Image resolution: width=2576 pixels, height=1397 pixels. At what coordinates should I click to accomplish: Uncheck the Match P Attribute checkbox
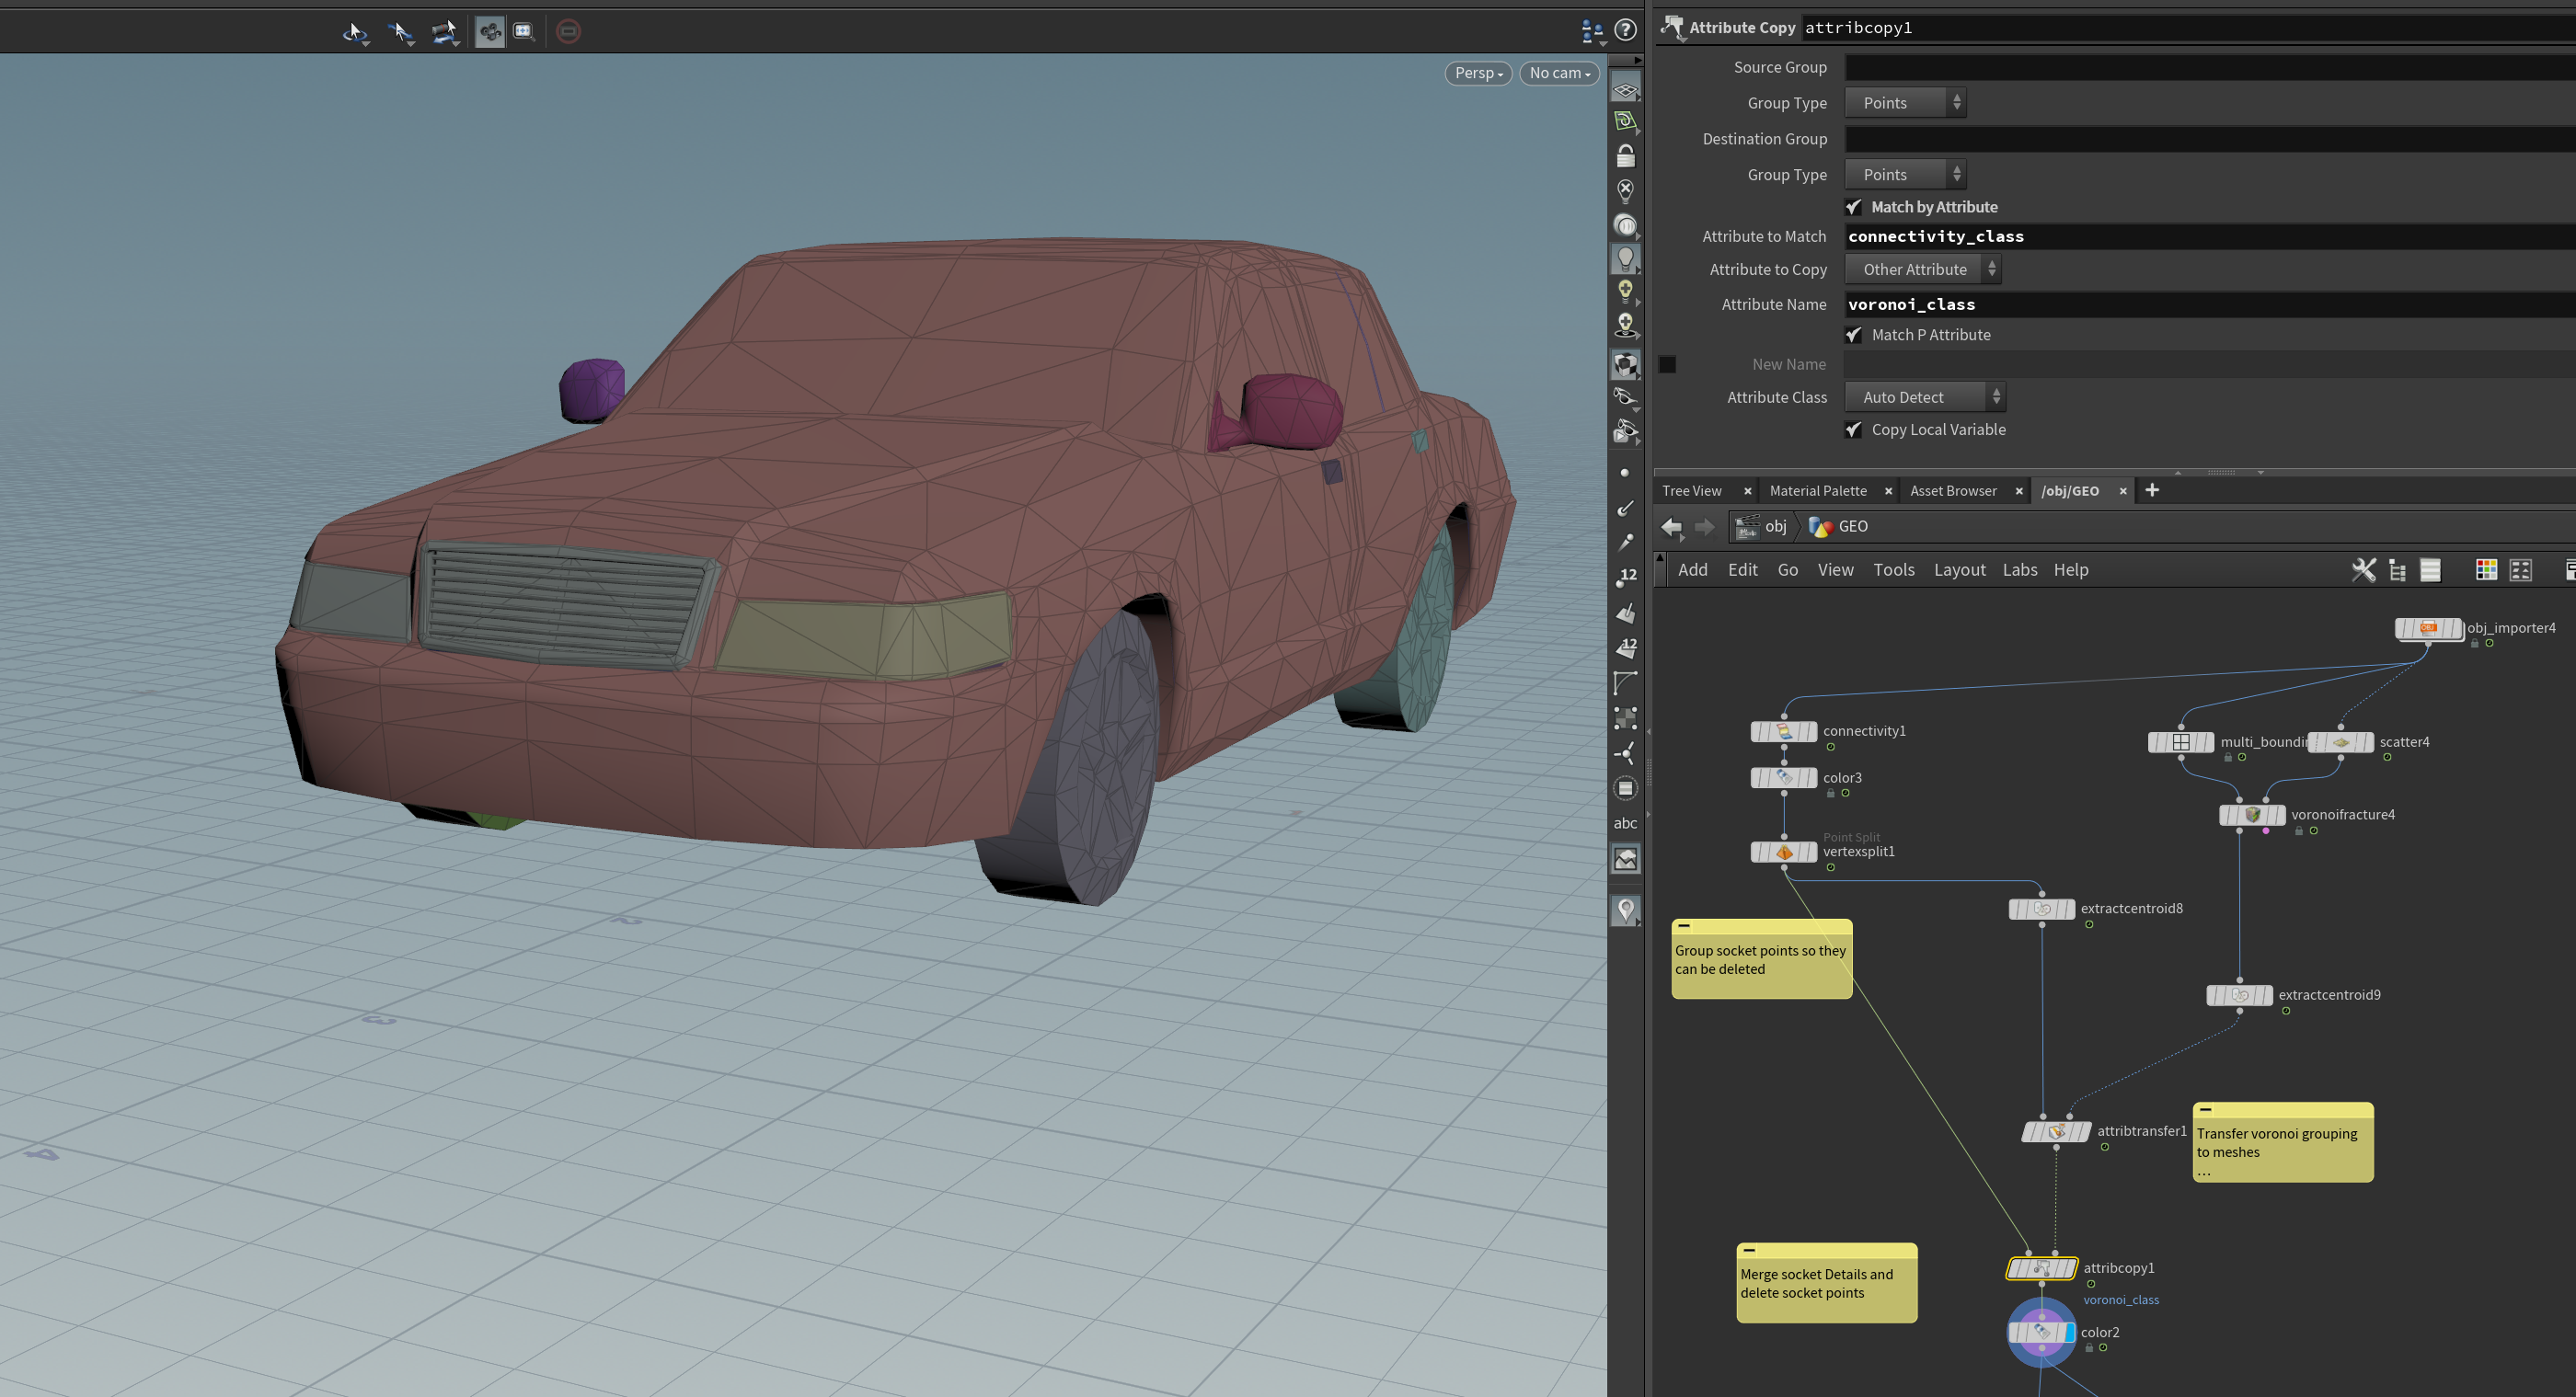(x=1854, y=335)
